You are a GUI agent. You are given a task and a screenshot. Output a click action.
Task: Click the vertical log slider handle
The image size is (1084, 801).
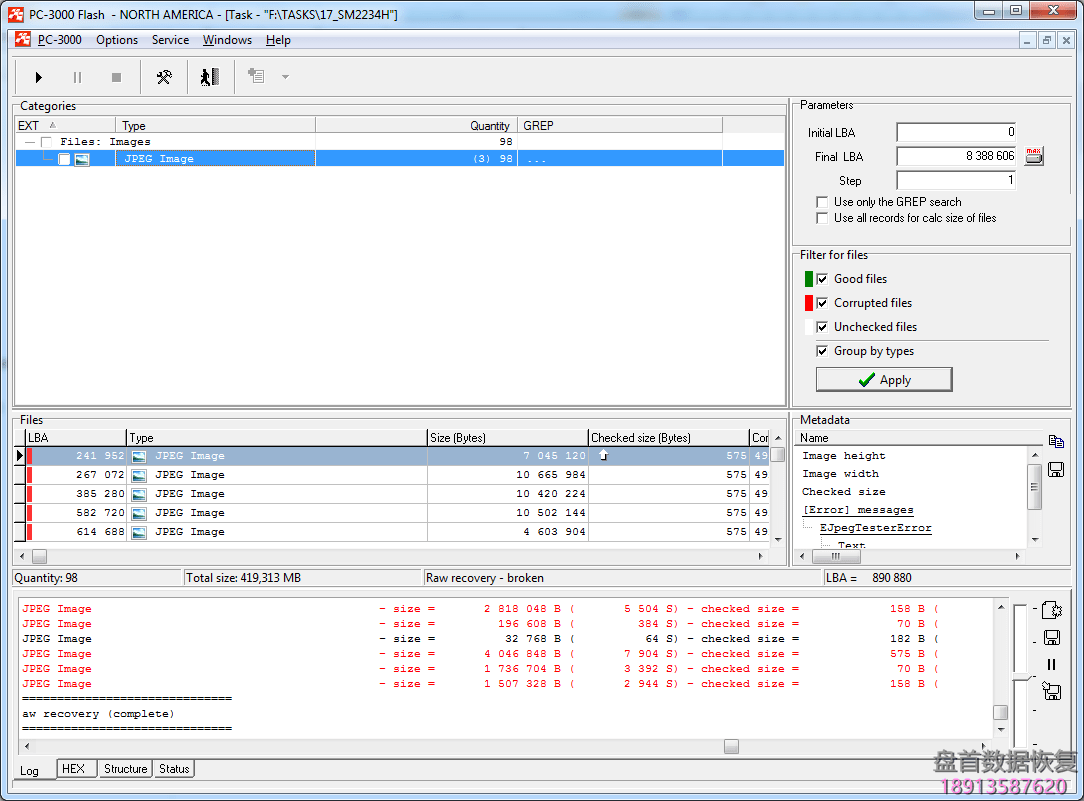(1021, 676)
